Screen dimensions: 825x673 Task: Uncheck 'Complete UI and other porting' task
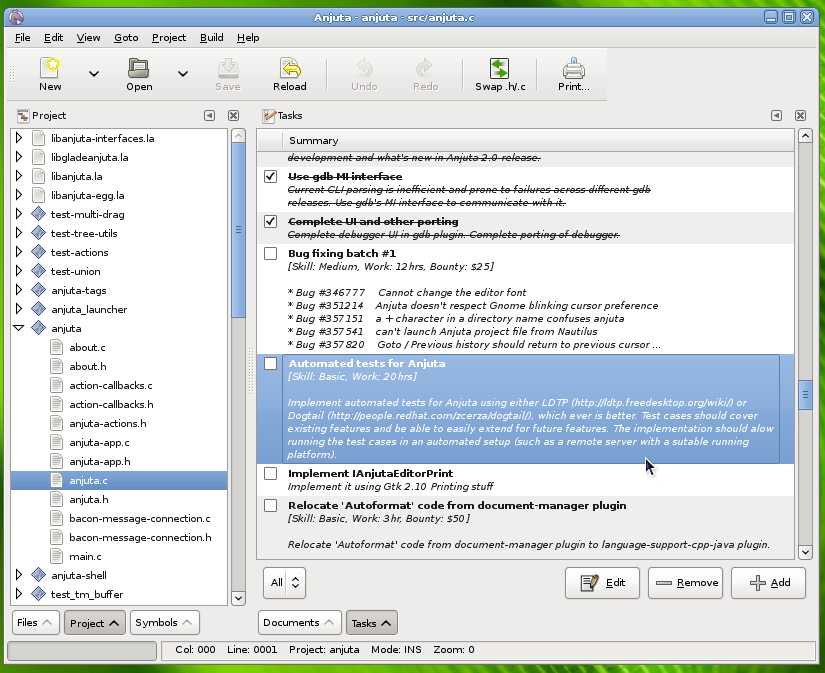click(270, 222)
